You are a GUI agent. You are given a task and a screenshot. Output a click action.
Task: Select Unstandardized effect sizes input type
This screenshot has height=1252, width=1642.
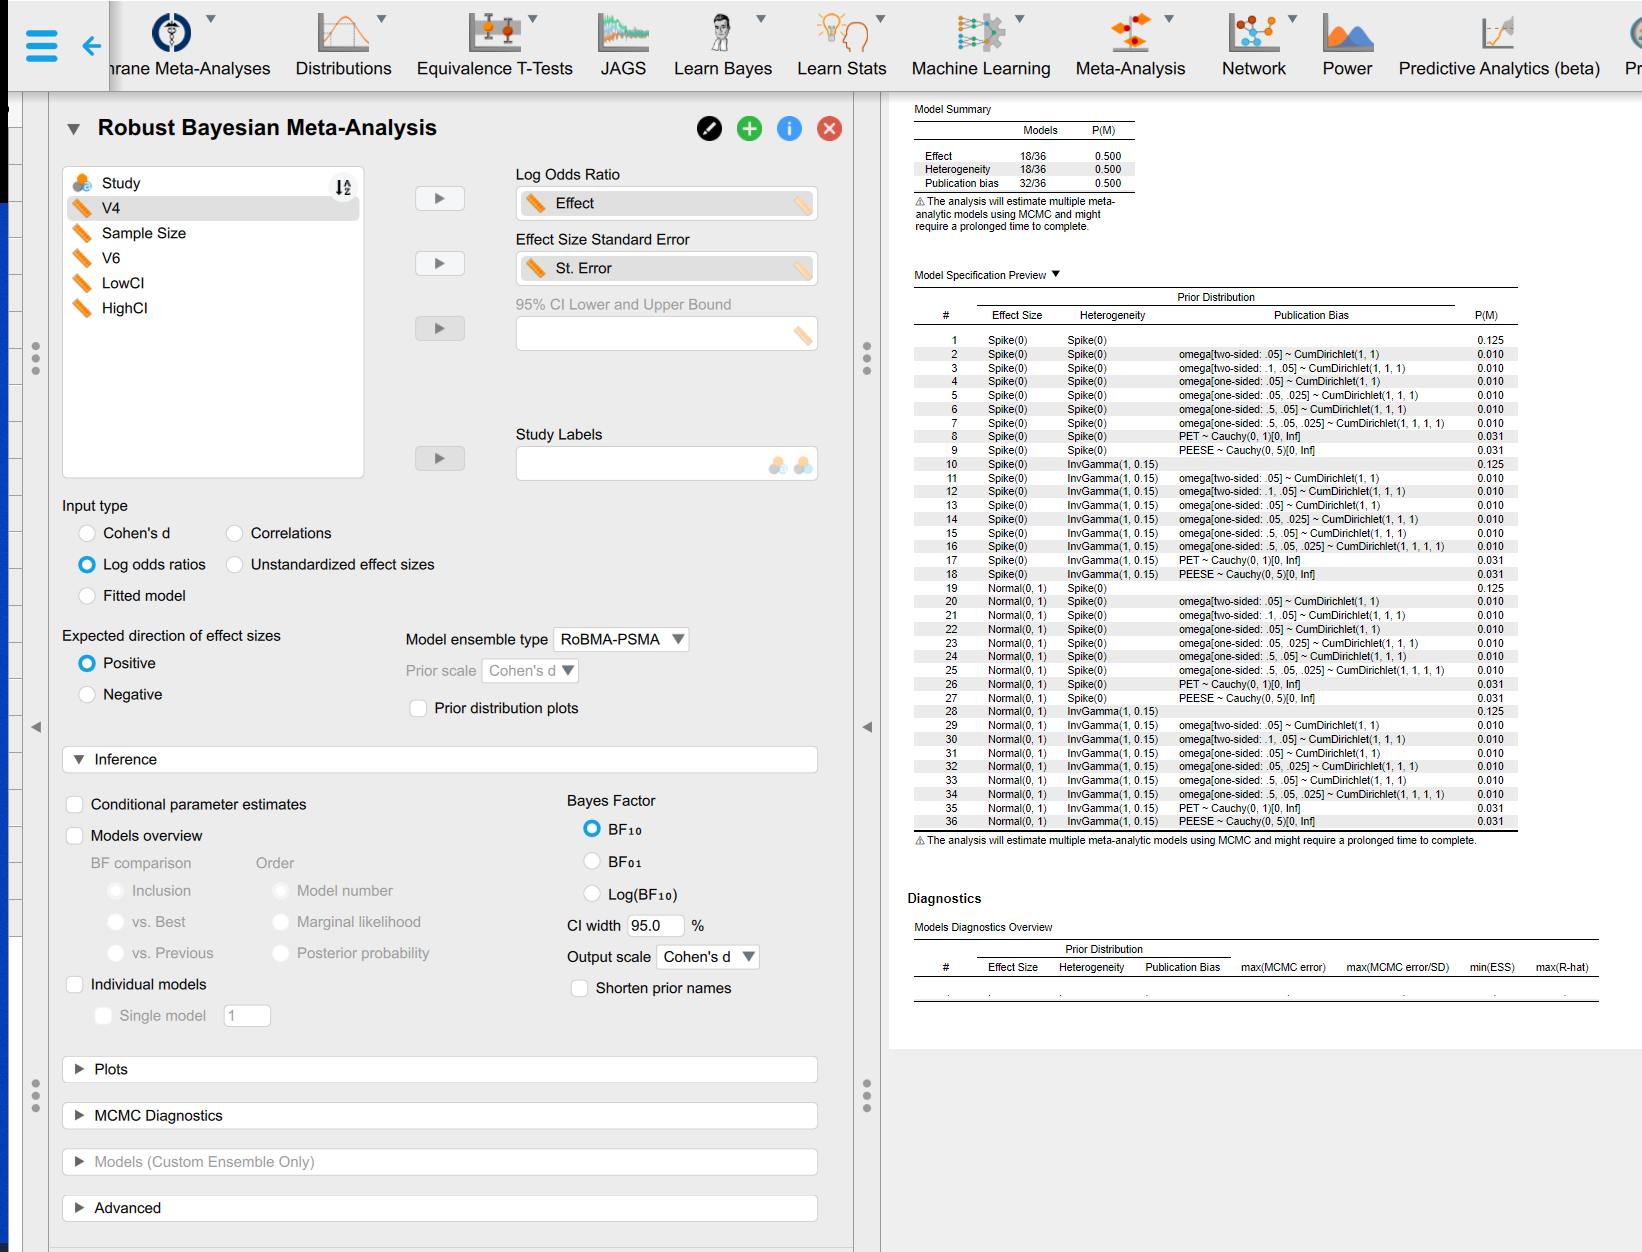tap(235, 564)
